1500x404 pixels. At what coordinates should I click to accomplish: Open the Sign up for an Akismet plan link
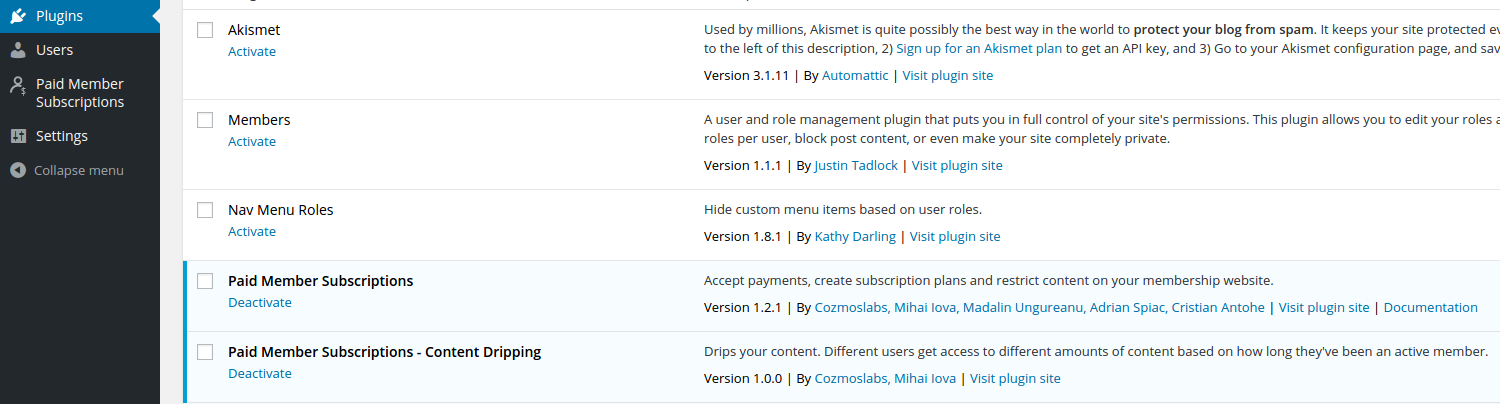979,48
